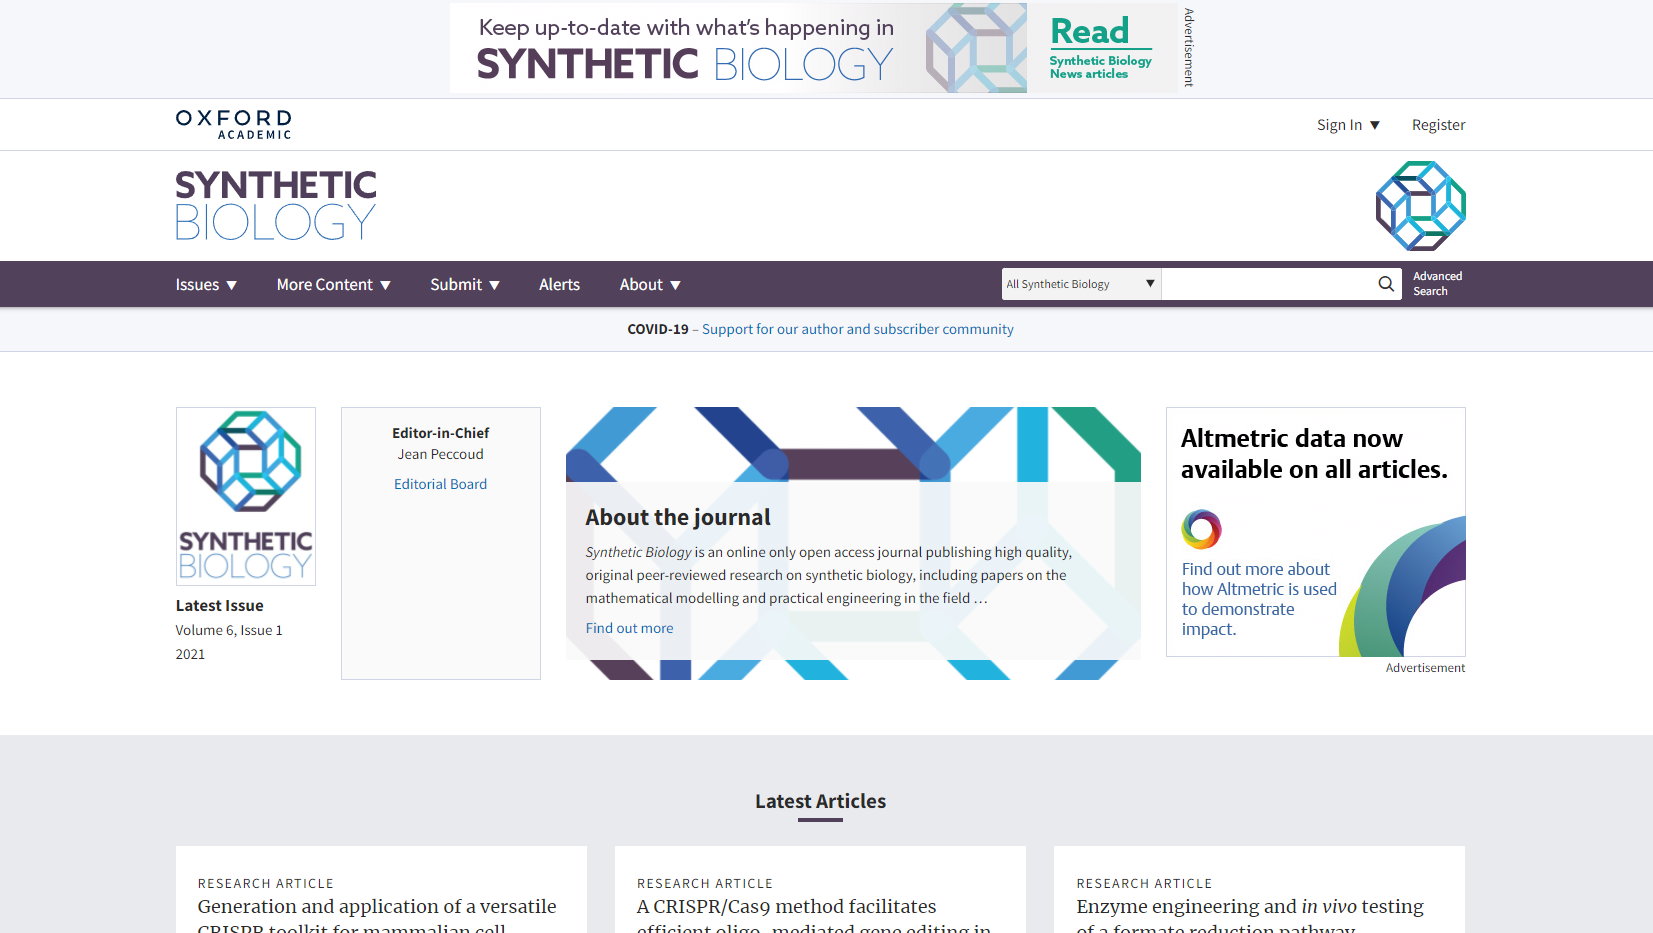Click the Altmetric donut icon
Viewport: 1653px width, 933px height.
click(1201, 529)
